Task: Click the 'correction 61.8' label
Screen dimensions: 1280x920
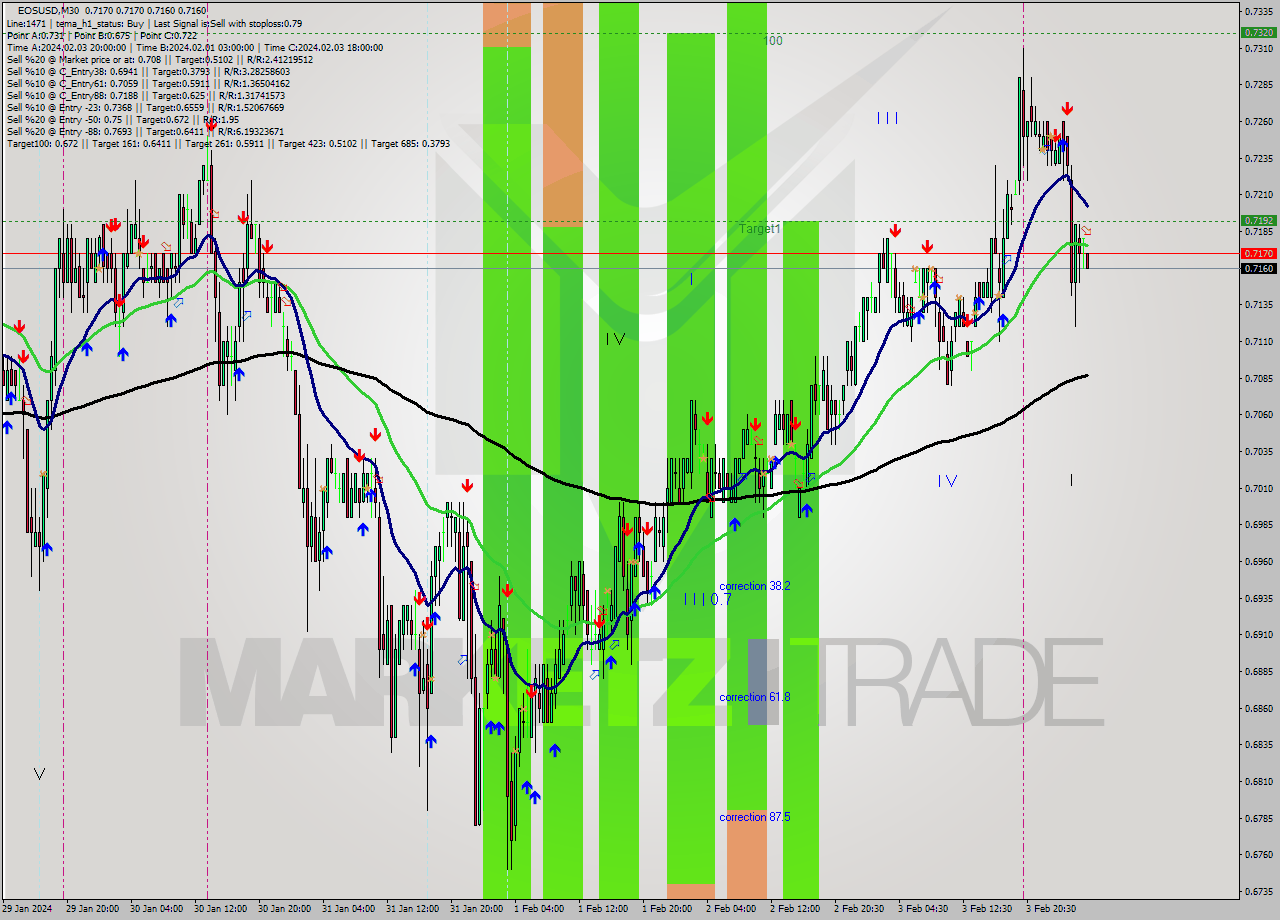Action: (755, 697)
